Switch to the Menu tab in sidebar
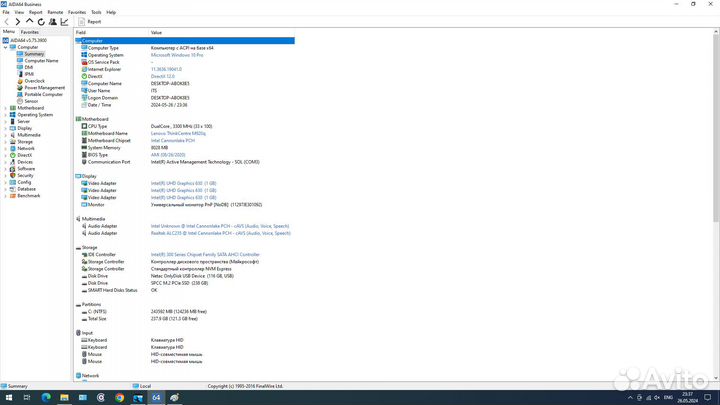 (9, 32)
